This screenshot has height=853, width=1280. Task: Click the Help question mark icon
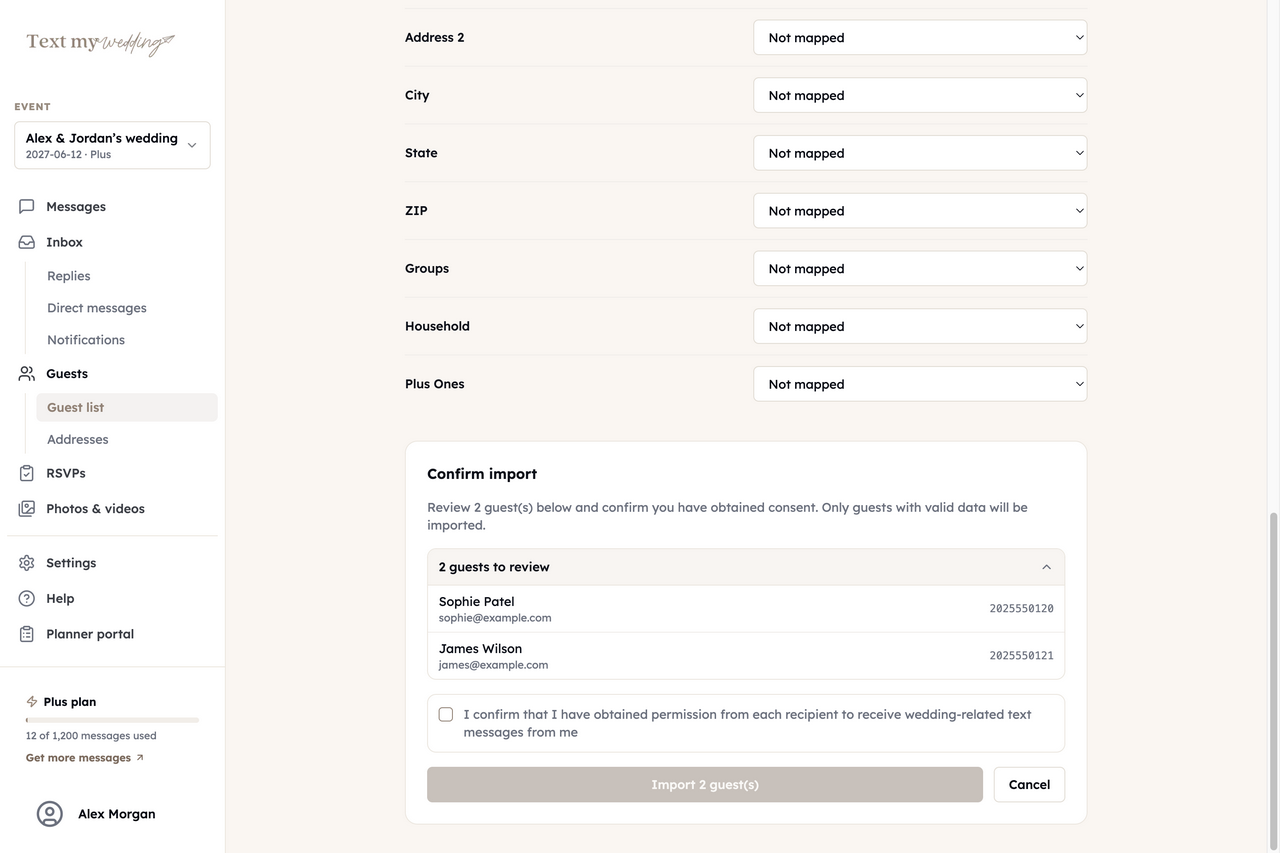[27, 598]
